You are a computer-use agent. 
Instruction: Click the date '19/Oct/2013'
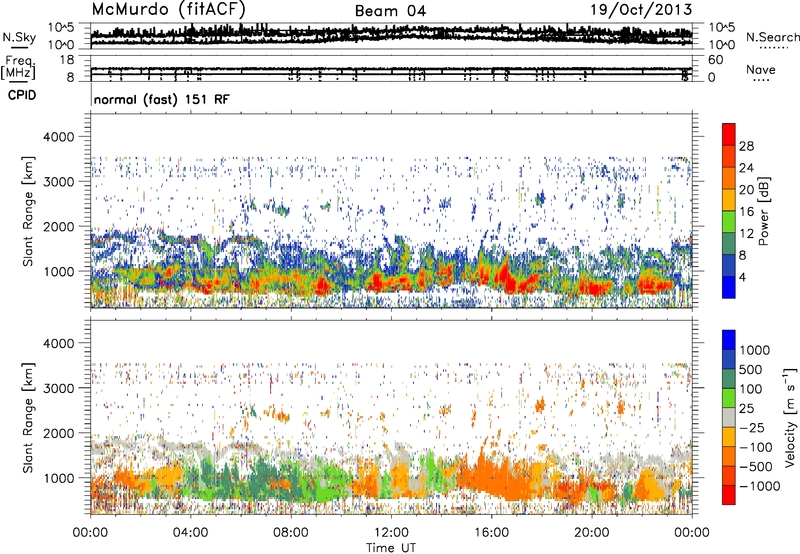click(x=641, y=10)
